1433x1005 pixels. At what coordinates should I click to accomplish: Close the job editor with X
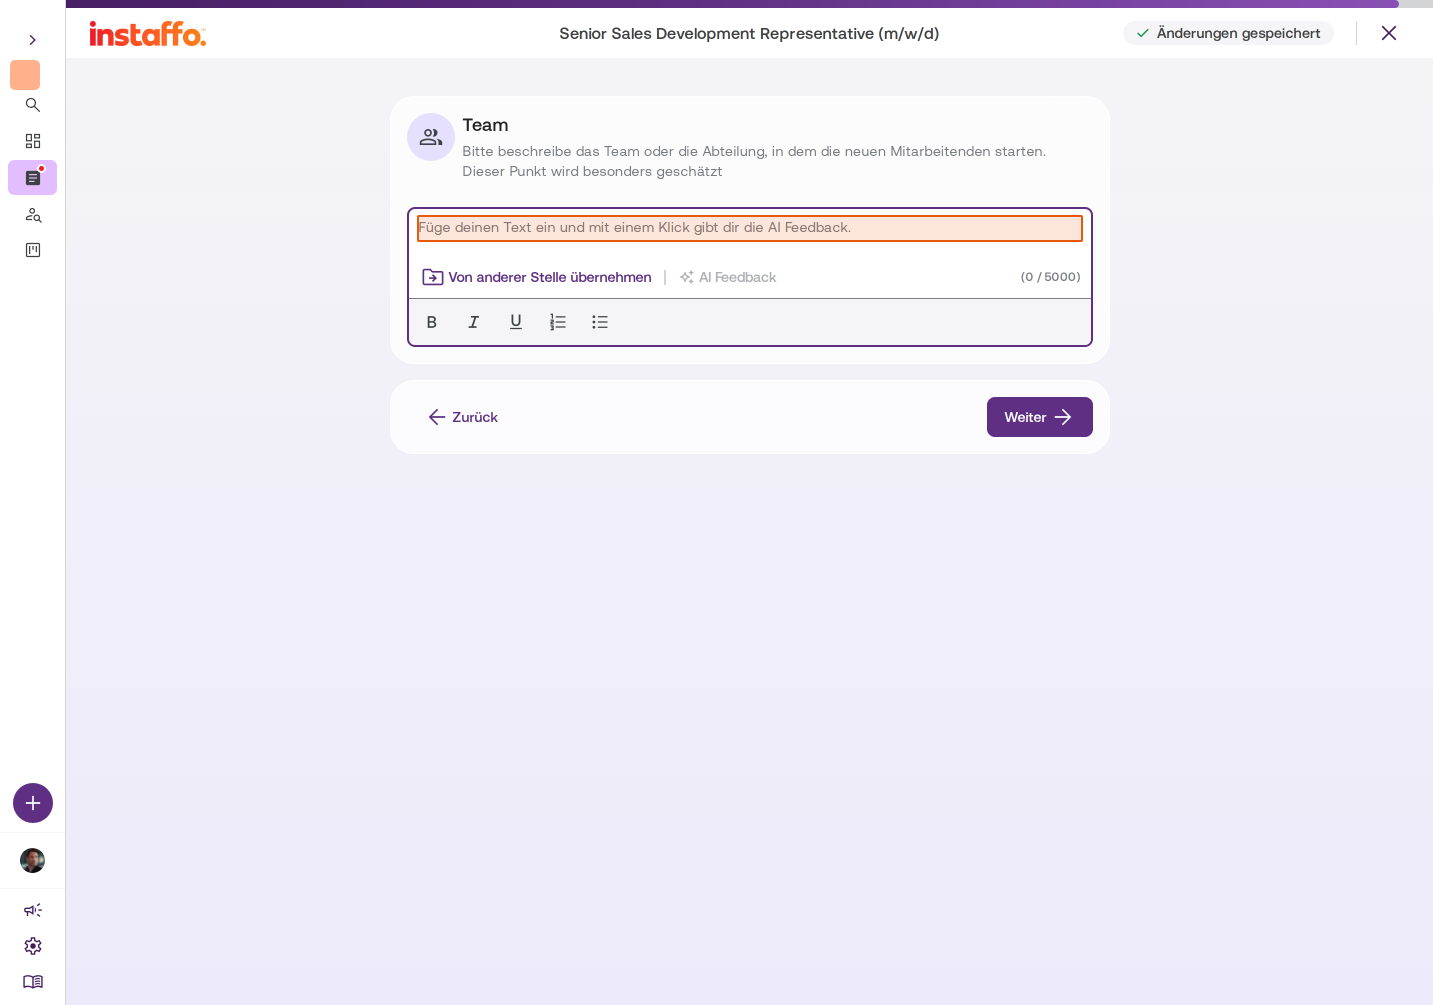coord(1389,33)
